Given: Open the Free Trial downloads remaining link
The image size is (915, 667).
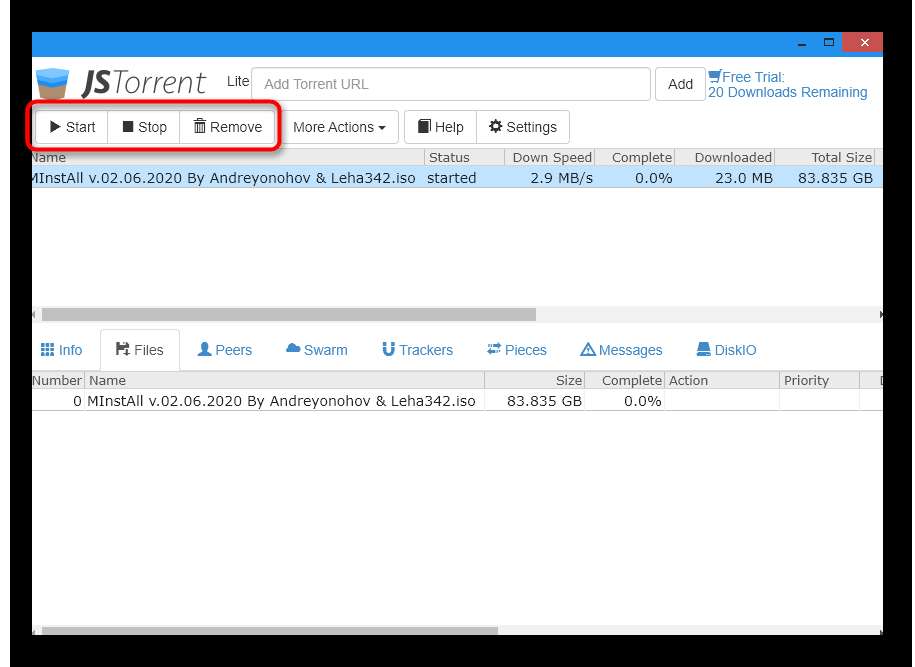Looking at the screenshot, I should coord(787,85).
